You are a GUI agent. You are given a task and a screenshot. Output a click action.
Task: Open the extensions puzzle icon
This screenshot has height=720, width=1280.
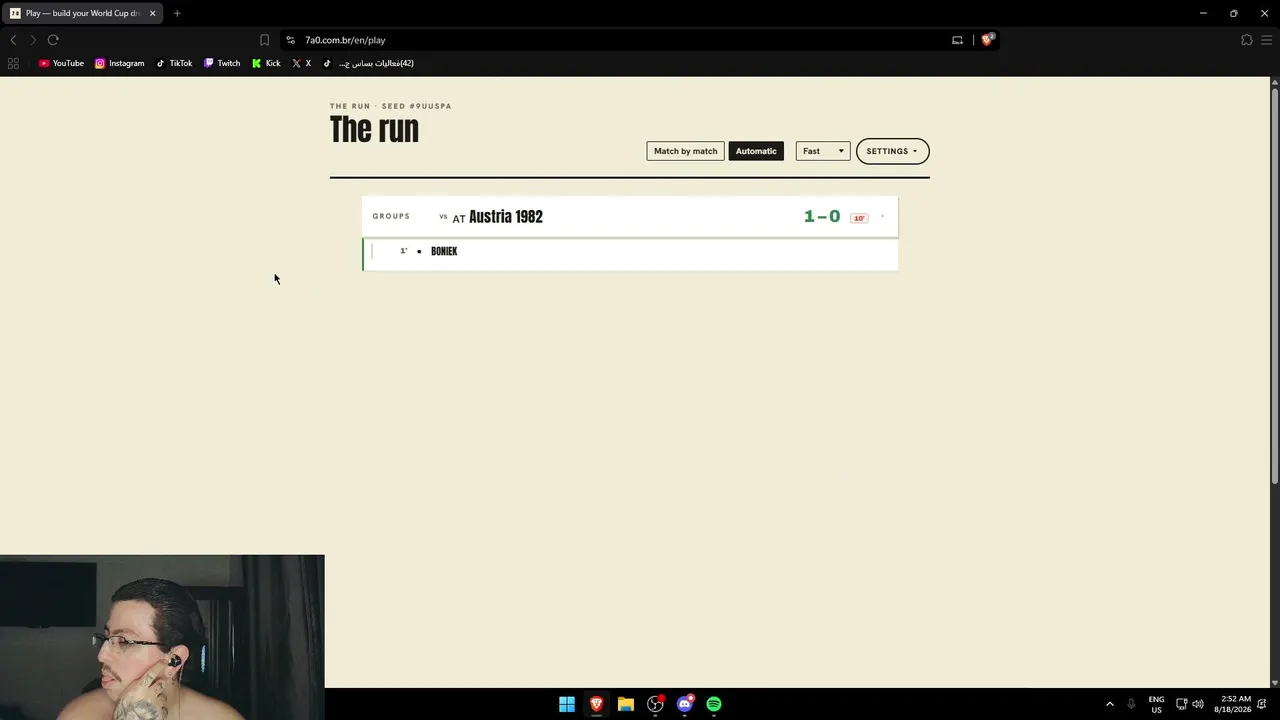pyautogui.click(x=1246, y=40)
